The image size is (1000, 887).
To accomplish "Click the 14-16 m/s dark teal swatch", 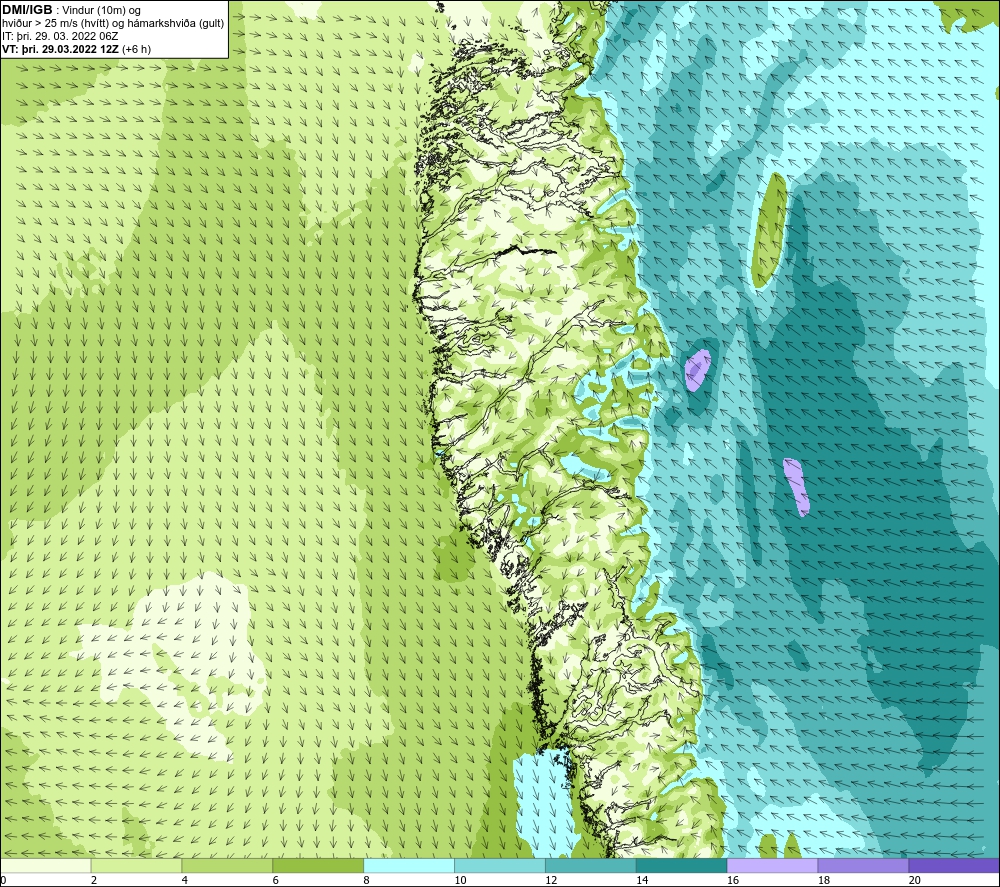I will click(681, 865).
